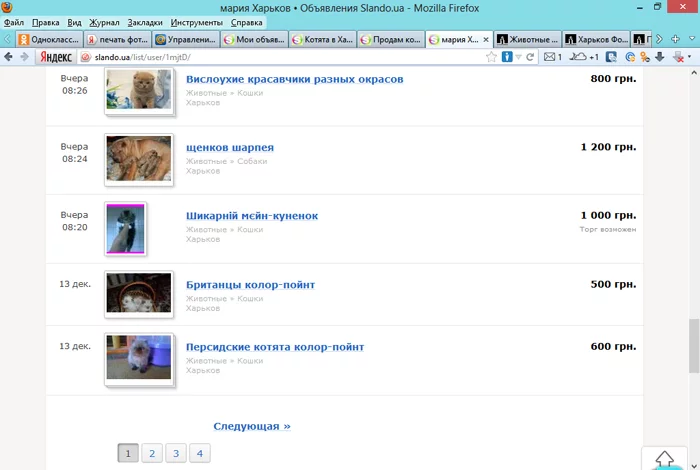Click the 800 грн. price text
700x470 pixels.
pyautogui.click(x=613, y=79)
